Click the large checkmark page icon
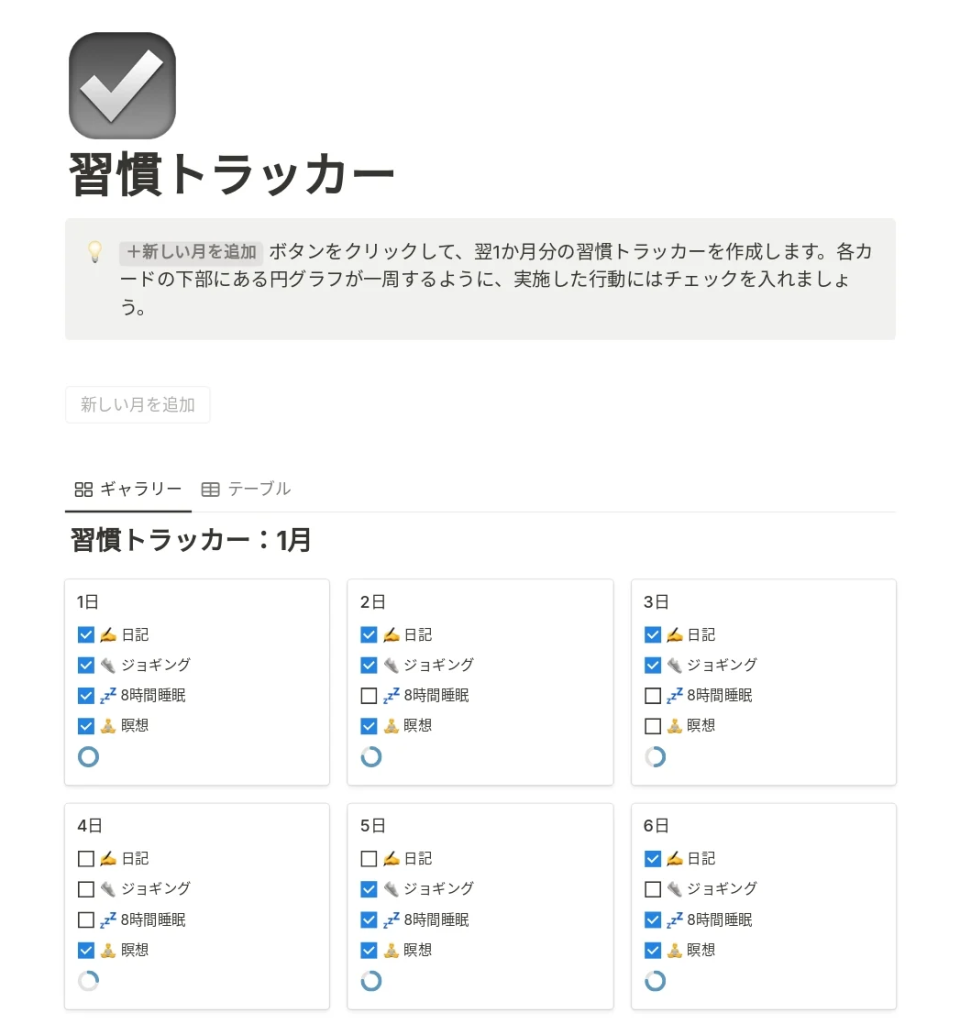960x1024 pixels. point(122,86)
